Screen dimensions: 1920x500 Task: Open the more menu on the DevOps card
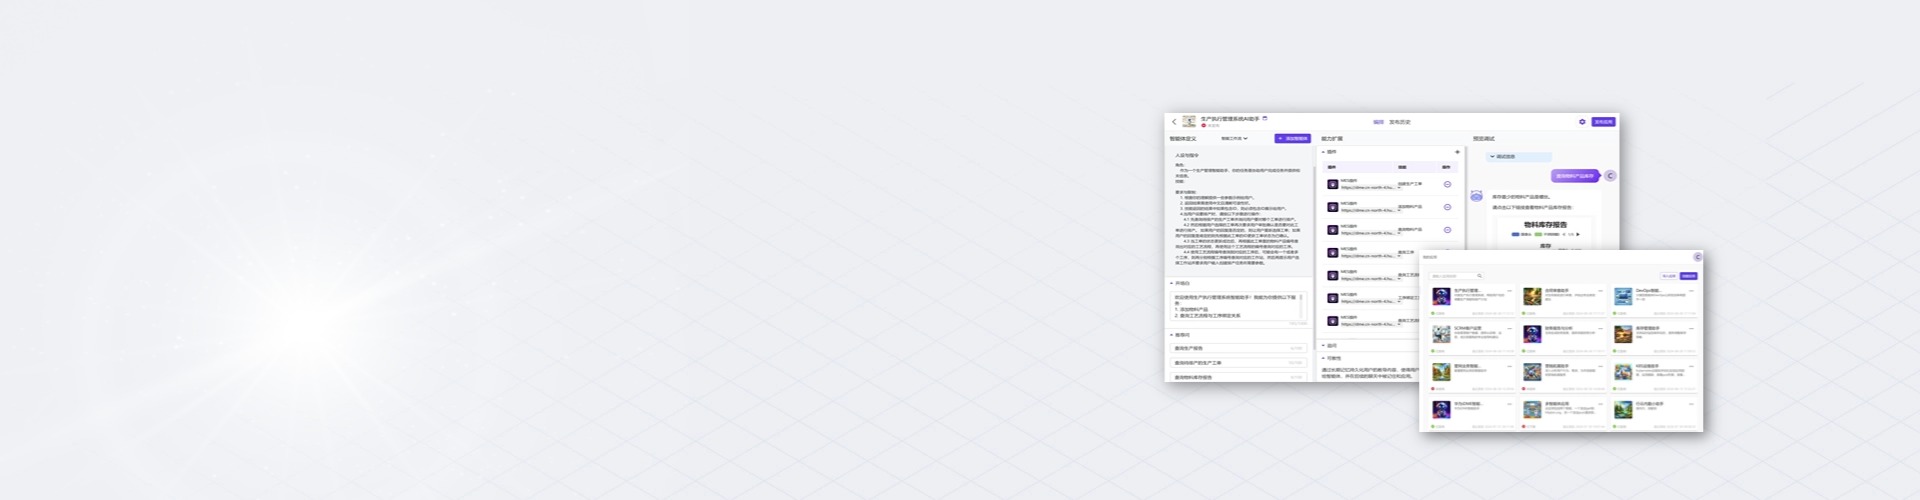[1691, 291]
